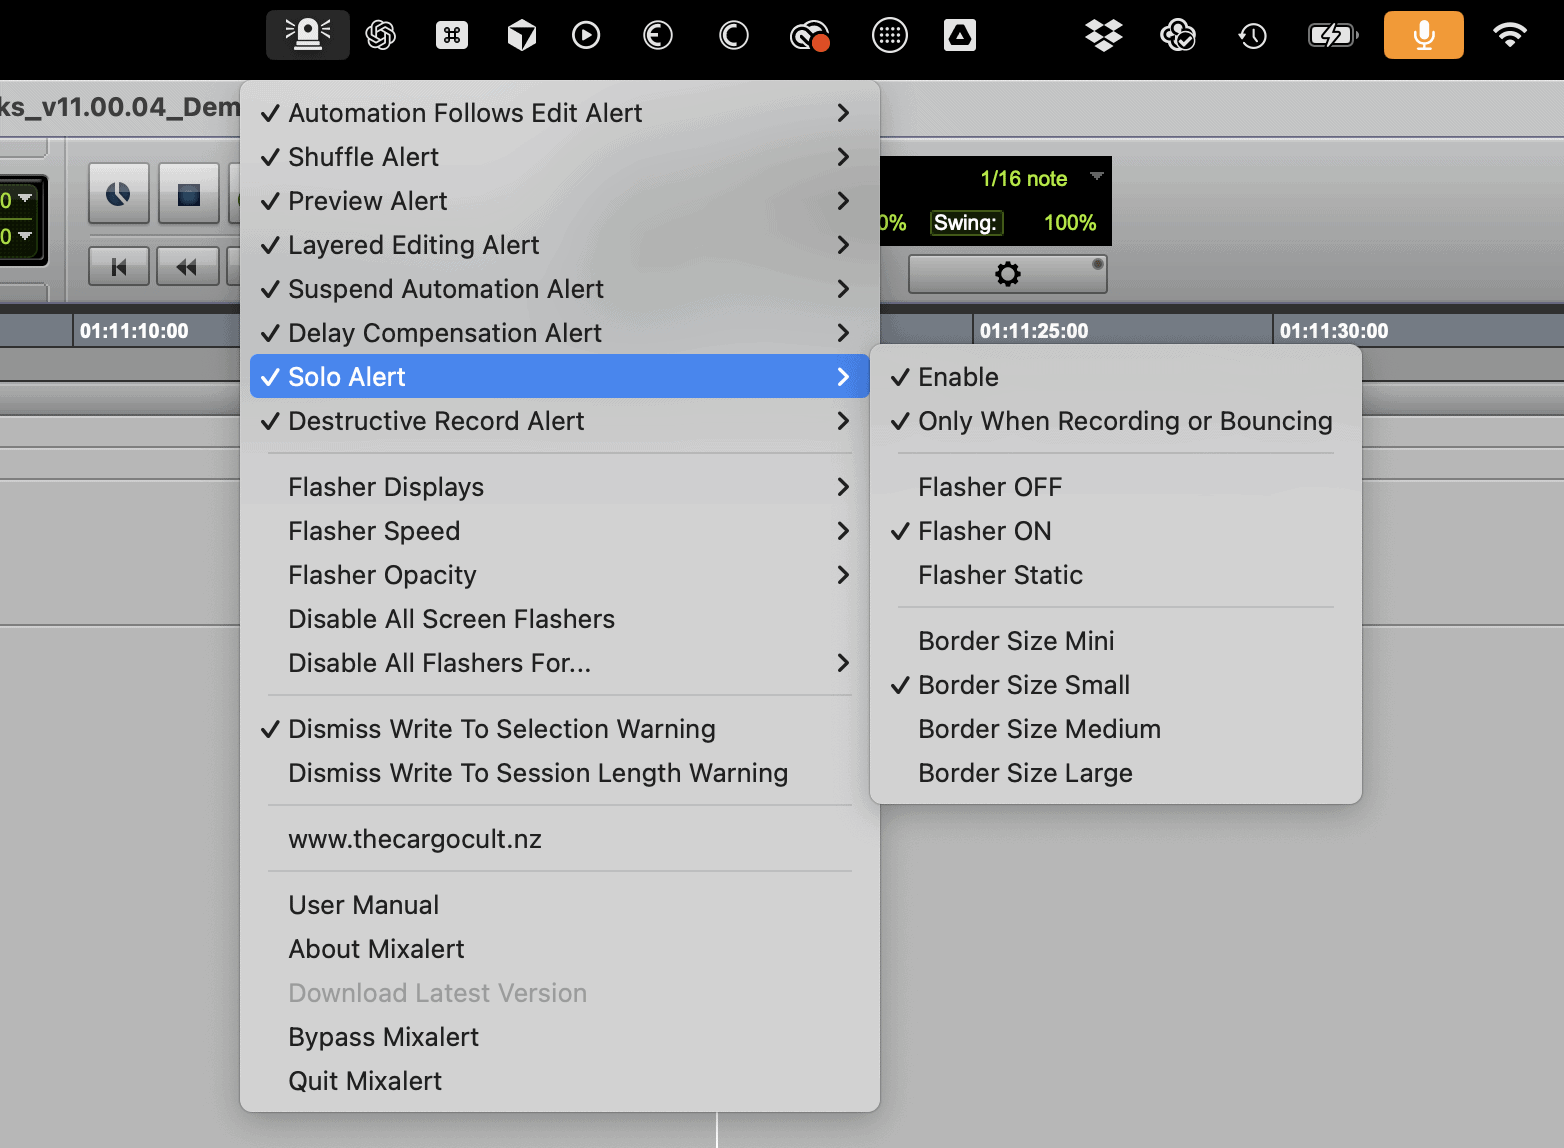The width and height of the screenshot is (1564, 1148).
Task: Click the Dropbox menu bar icon
Action: pyautogui.click(x=1103, y=36)
